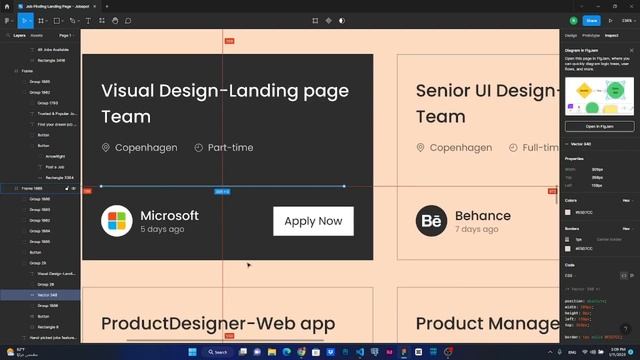The image size is (640, 360).
Task: Switch to the Design tab
Action: [x=571, y=36]
